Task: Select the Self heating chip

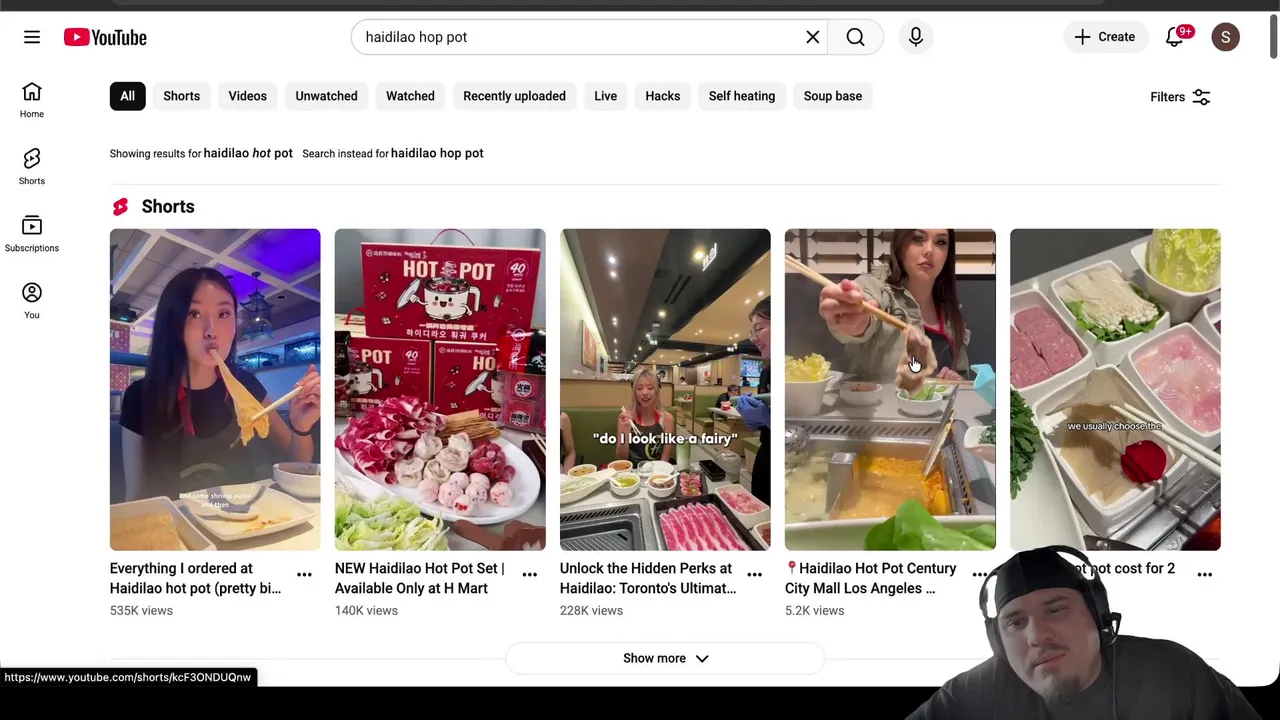Action: pyautogui.click(x=741, y=96)
